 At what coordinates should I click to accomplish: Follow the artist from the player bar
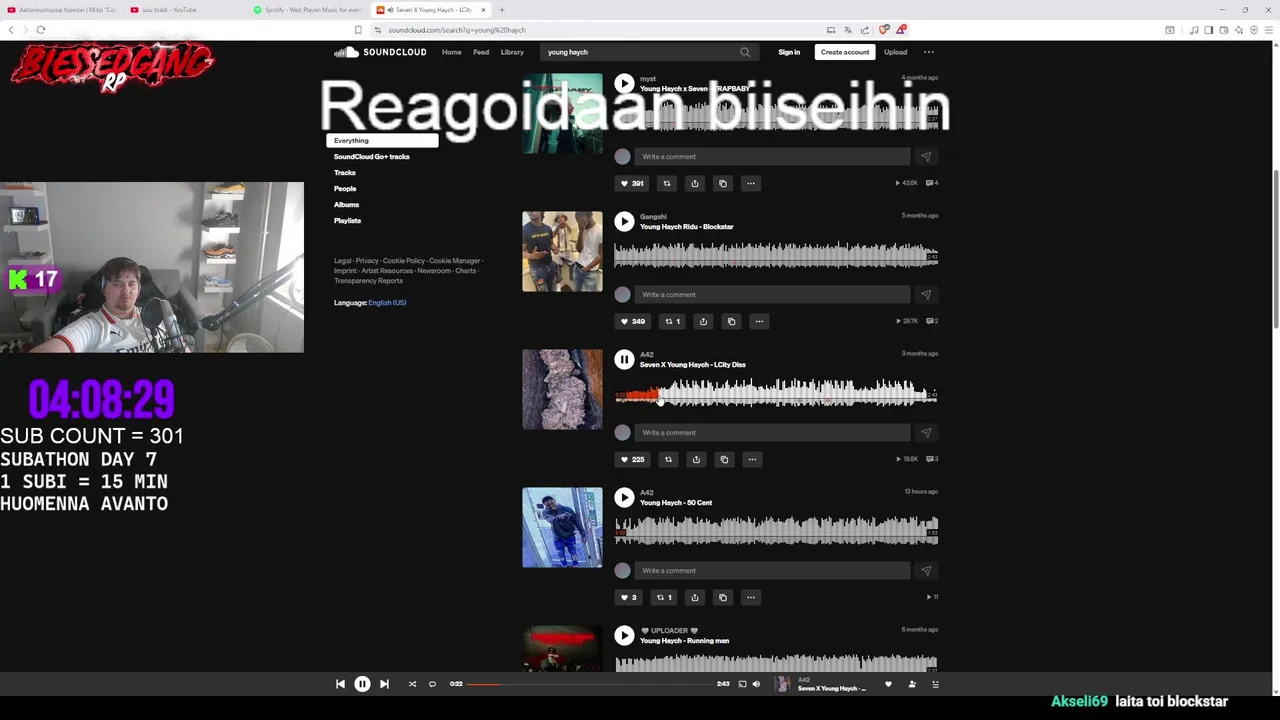(912, 684)
